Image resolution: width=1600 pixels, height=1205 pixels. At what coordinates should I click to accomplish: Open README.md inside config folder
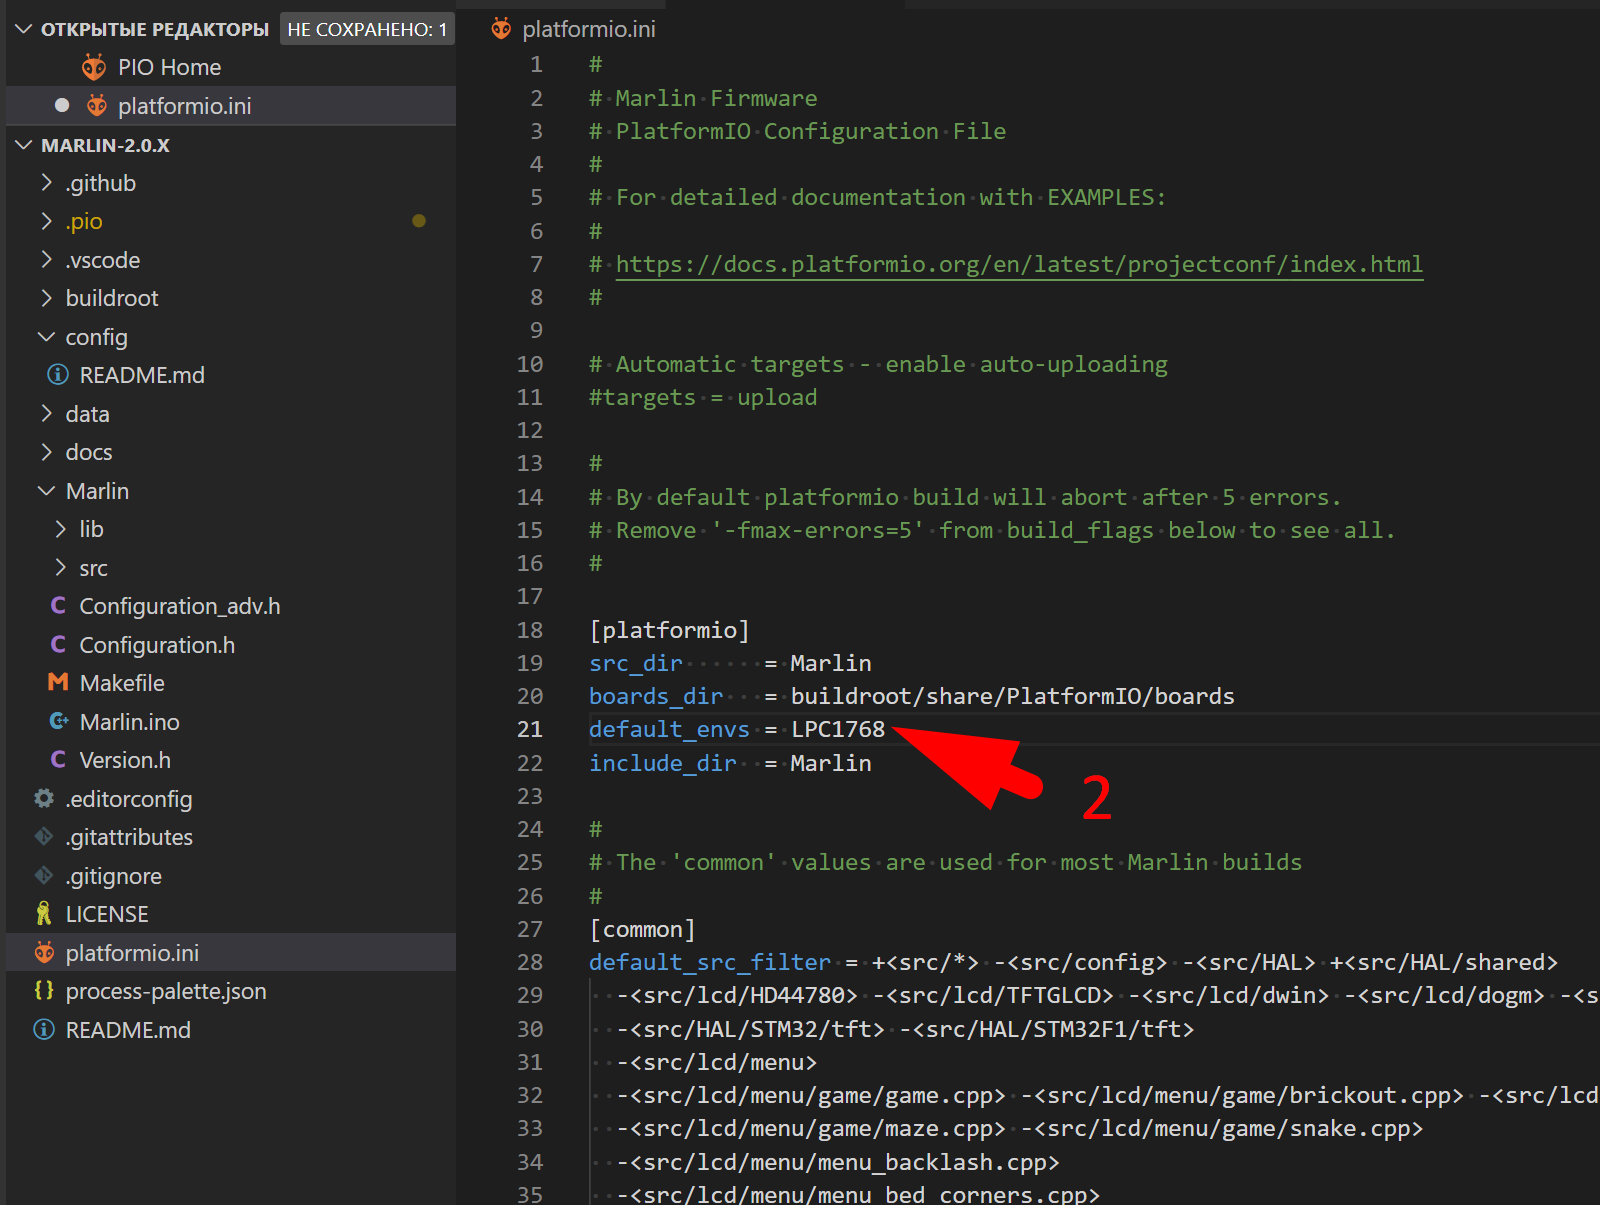[142, 375]
